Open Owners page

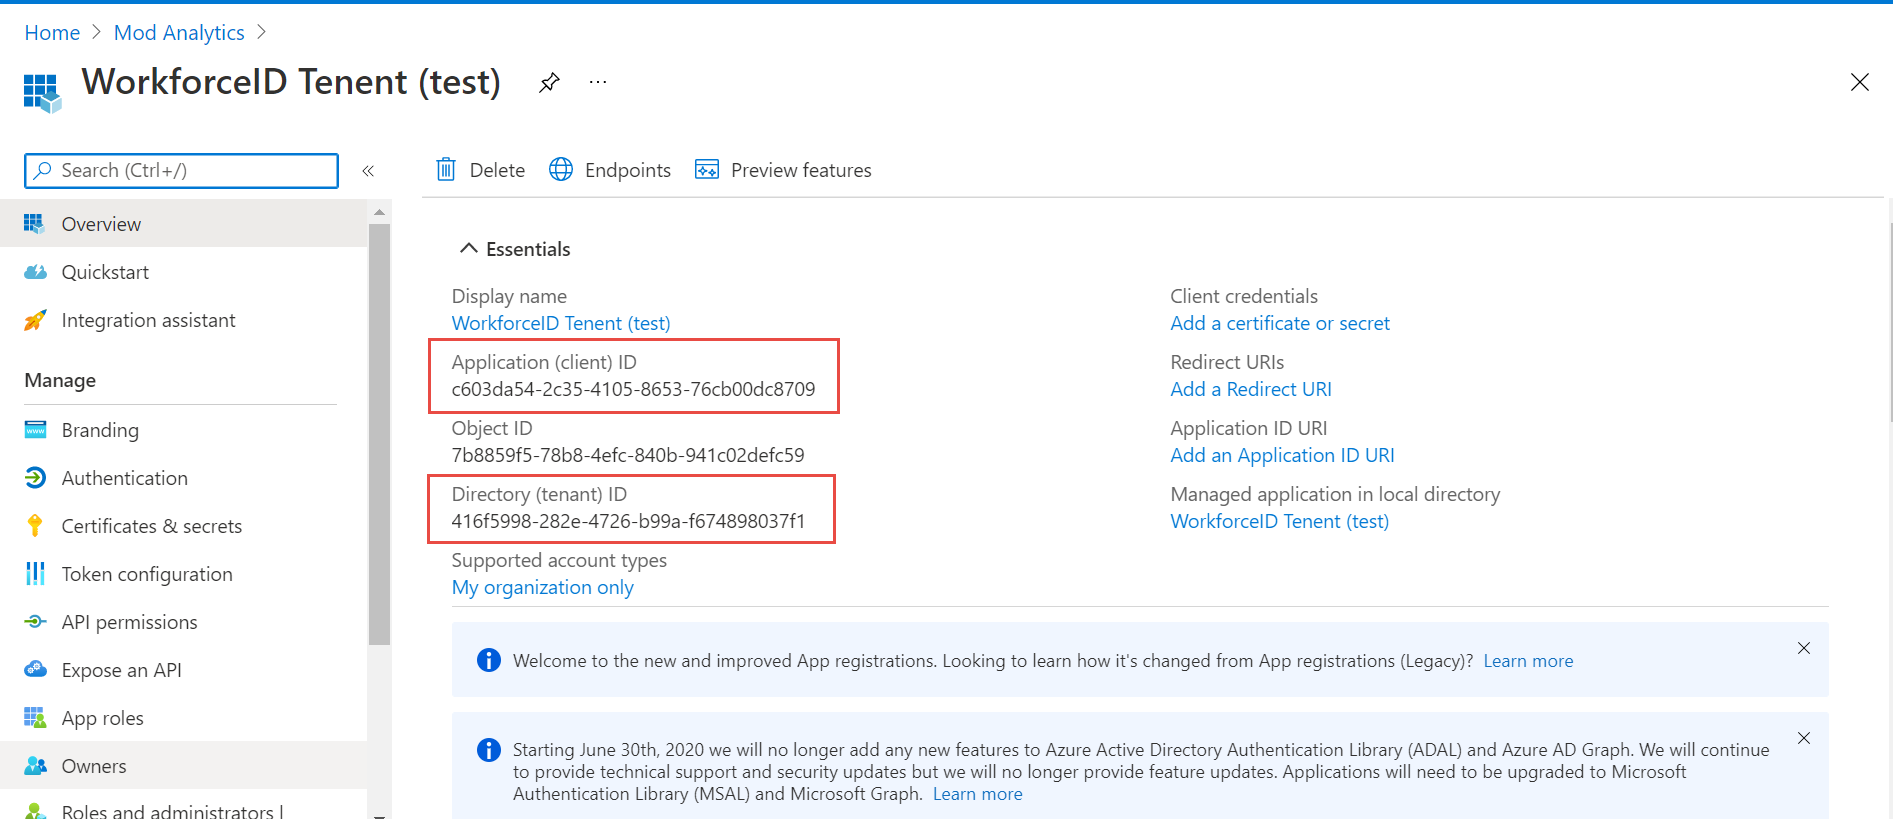coord(183,766)
